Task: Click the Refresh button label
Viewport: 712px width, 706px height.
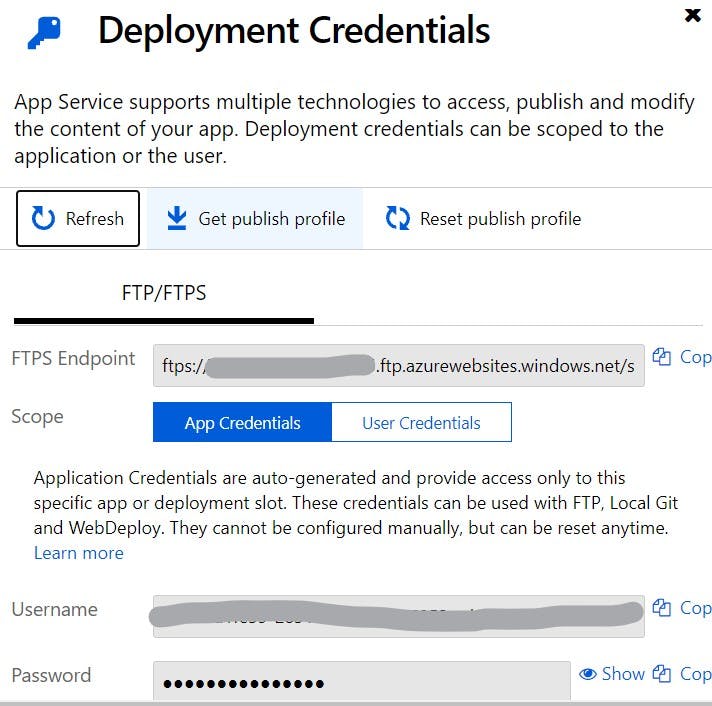Action: tap(95, 219)
